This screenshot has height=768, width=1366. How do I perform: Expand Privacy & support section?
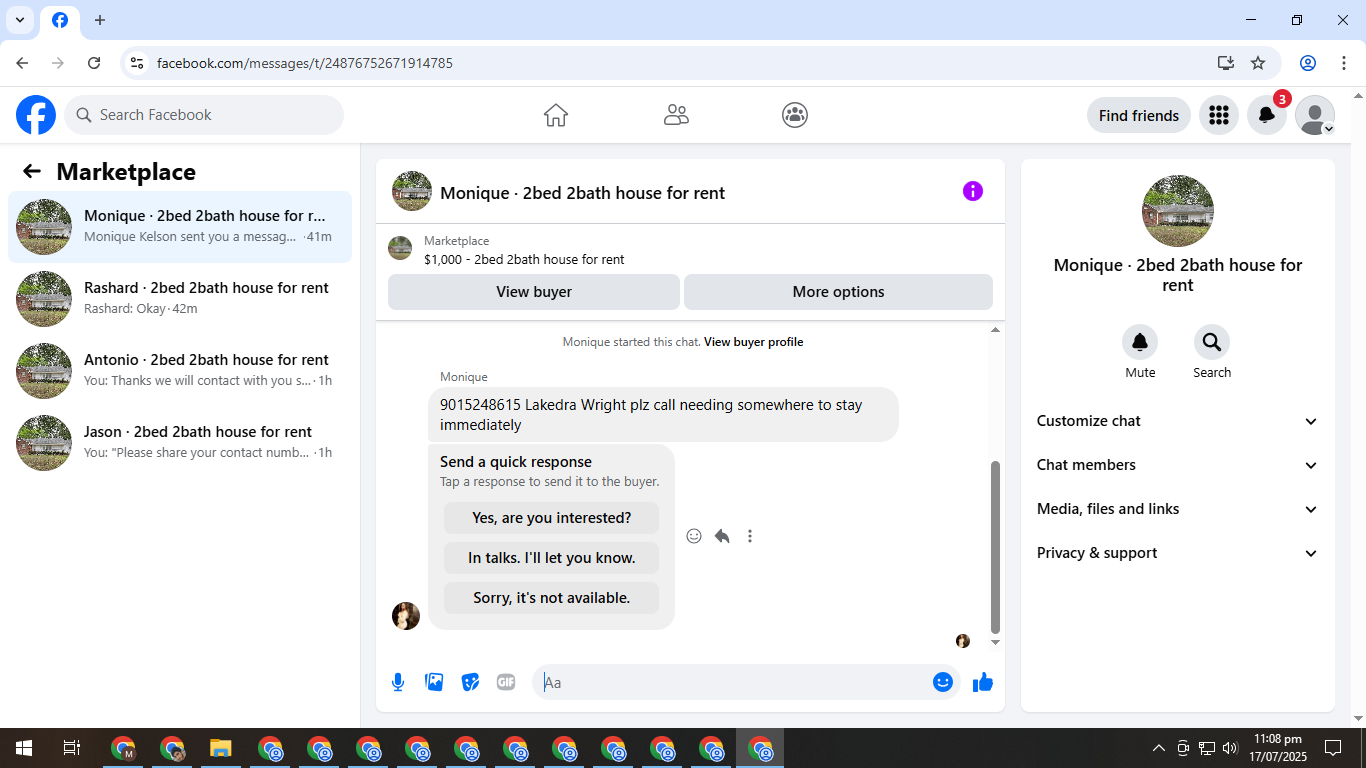pos(1178,553)
